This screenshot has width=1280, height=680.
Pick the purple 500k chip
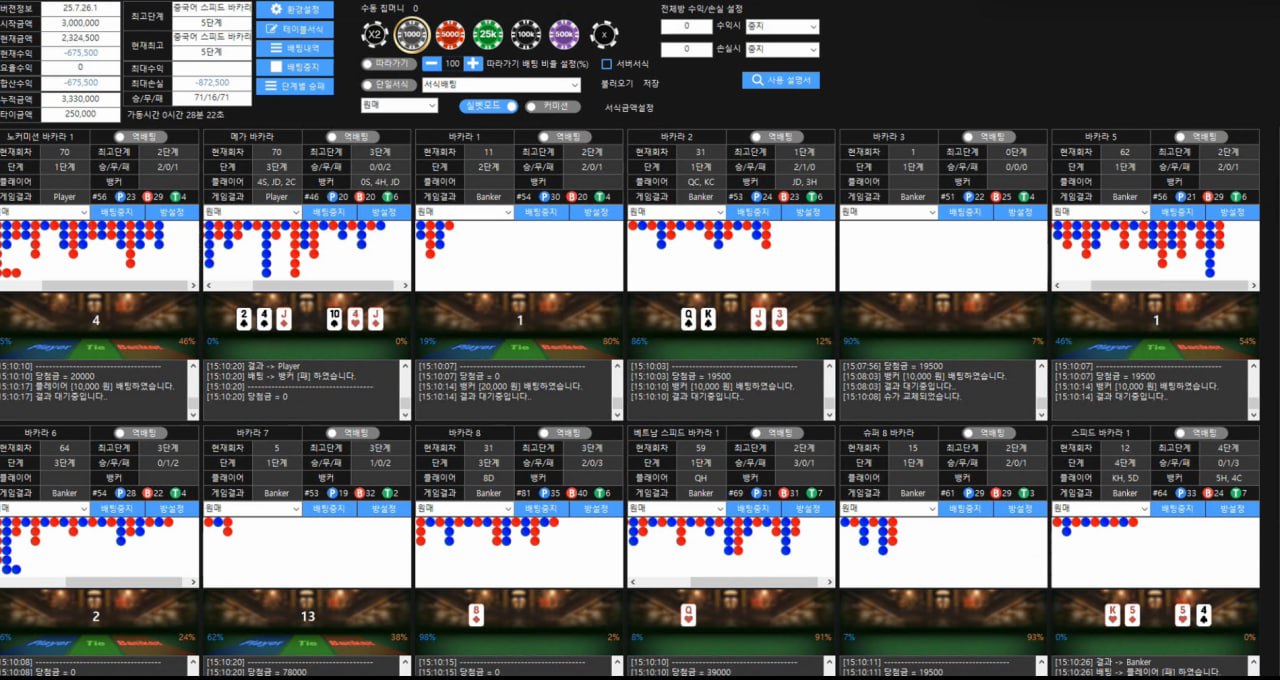tap(565, 35)
